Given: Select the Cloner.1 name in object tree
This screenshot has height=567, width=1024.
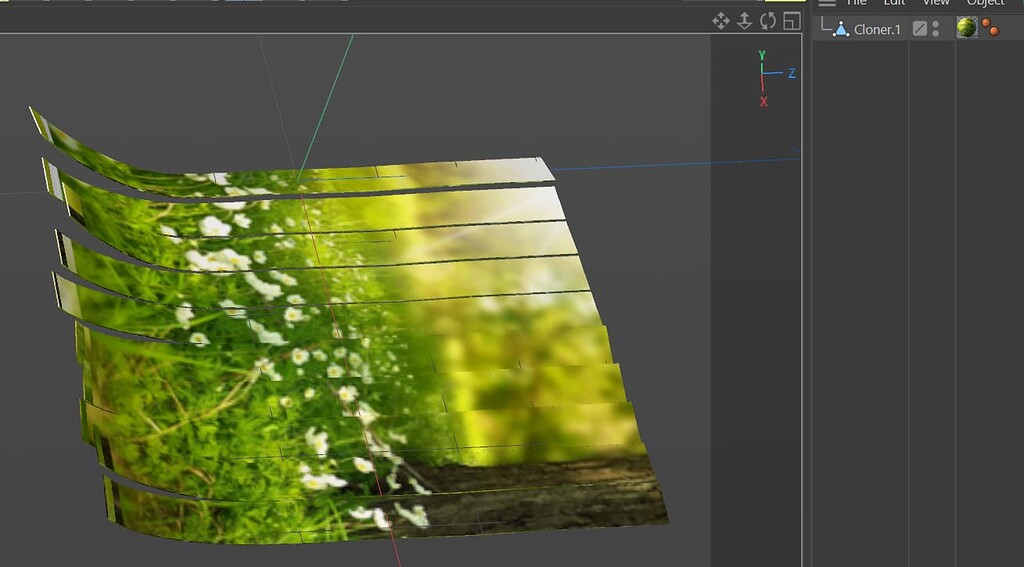Looking at the screenshot, I should pyautogui.click(x=877, y=29).
